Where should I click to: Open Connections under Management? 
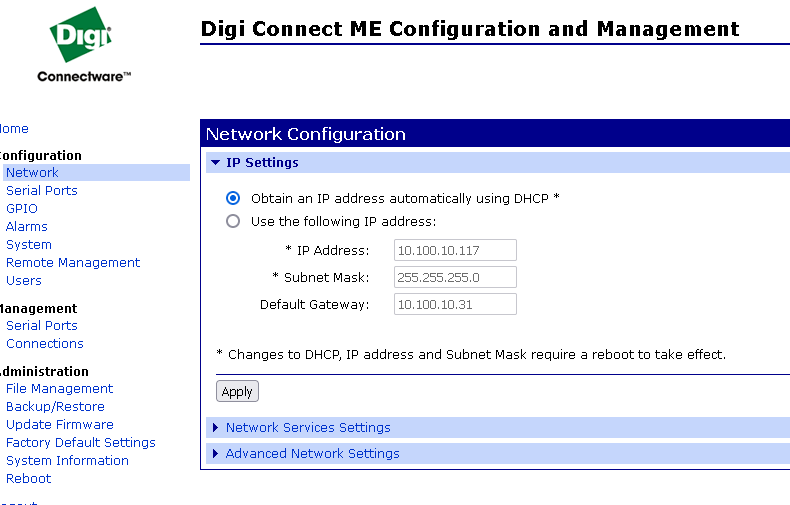pyautogui.click(x=44, y=343)
